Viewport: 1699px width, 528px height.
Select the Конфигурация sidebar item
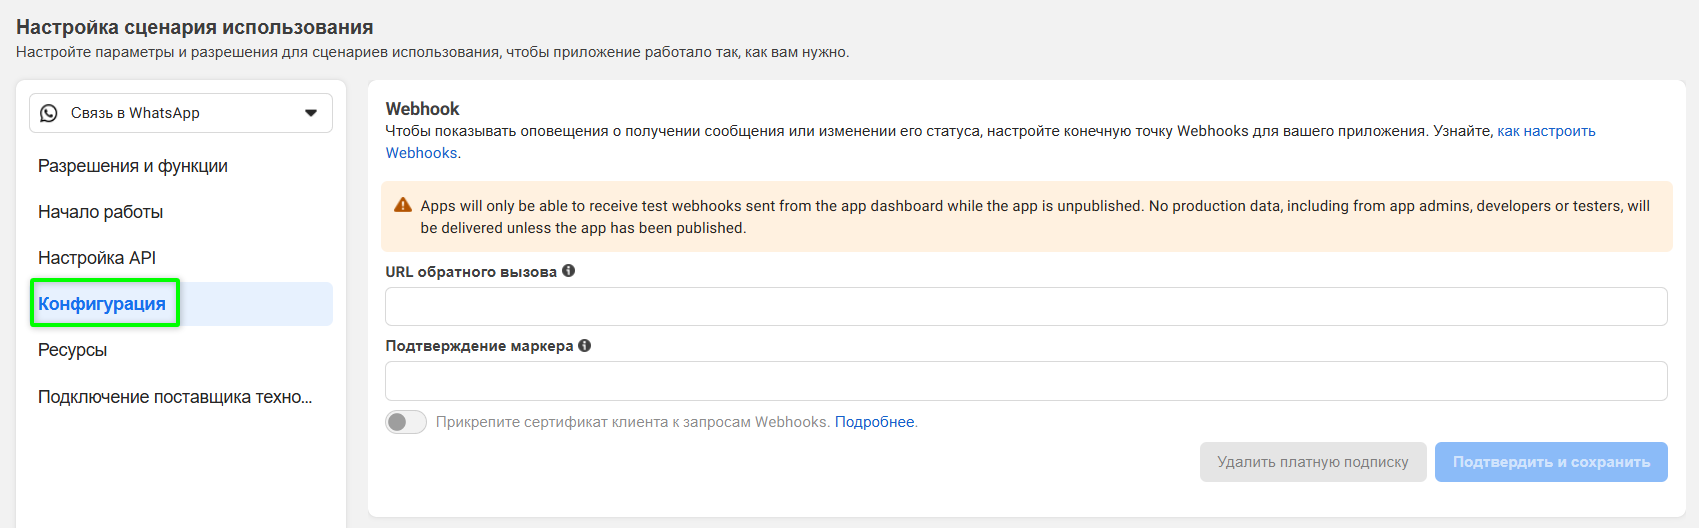[102, 304]
